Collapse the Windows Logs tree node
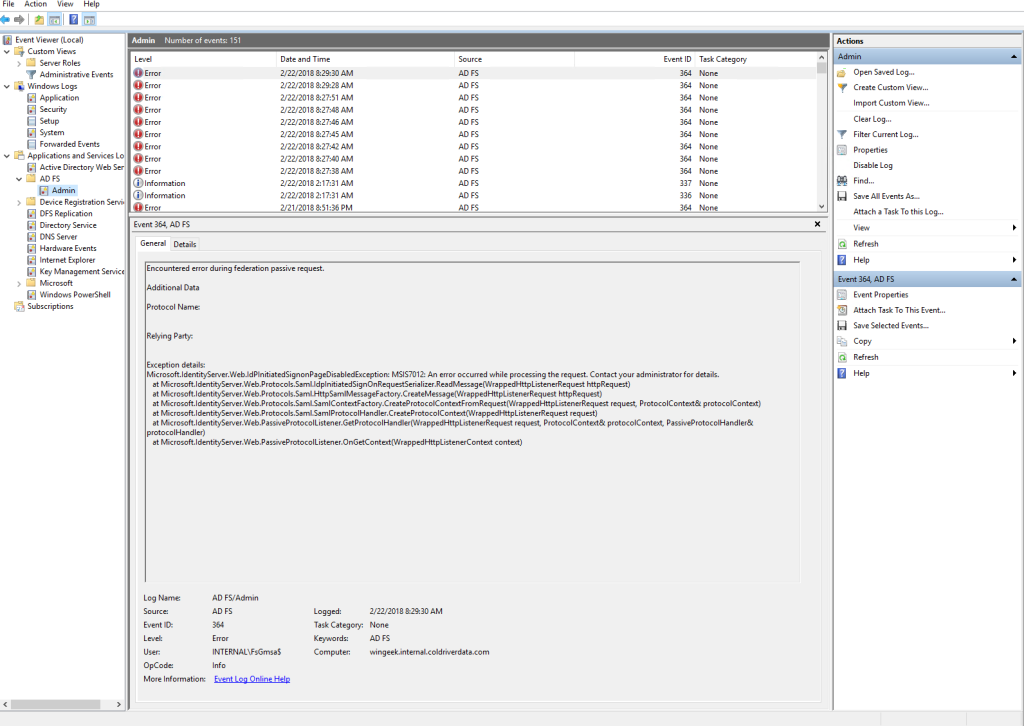The width and height of the screenshot is (1024, 726). click(x=7, y=86)
